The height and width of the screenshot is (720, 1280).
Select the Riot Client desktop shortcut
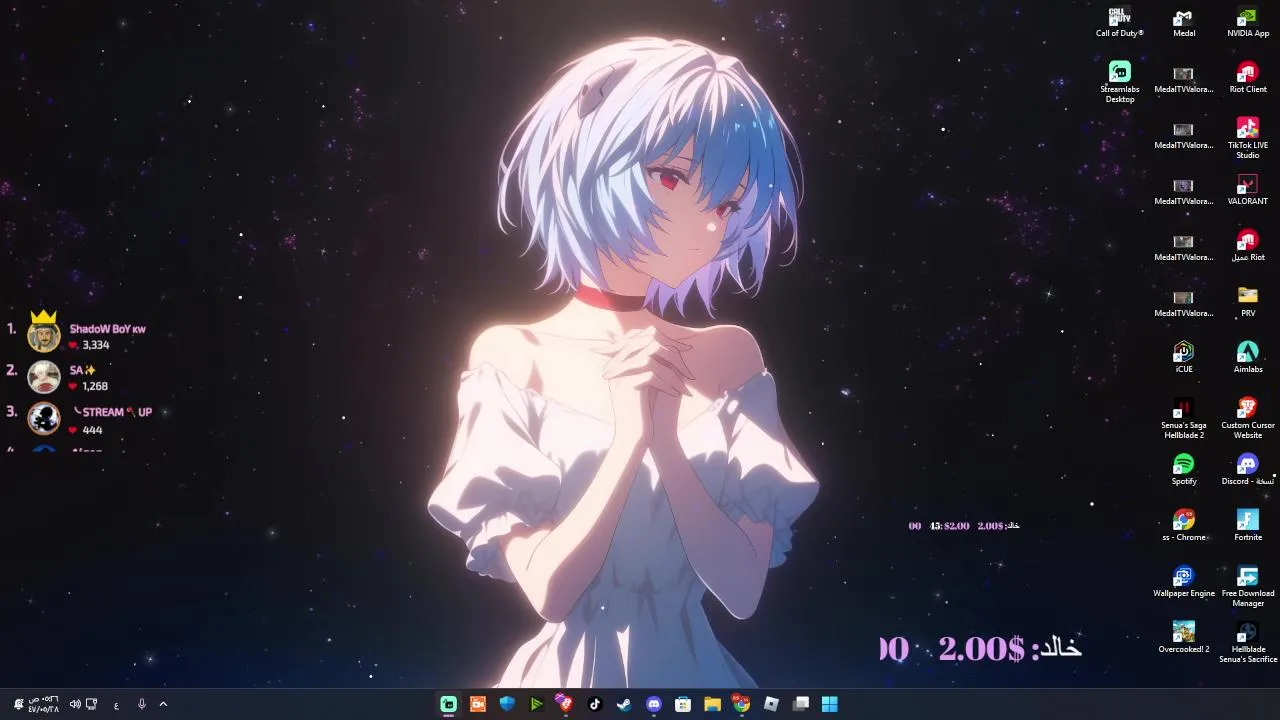tap(1248, 79)
